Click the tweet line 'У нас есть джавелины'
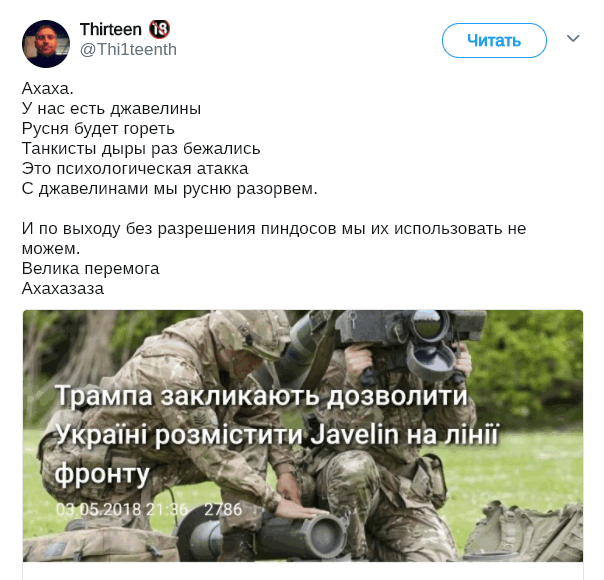This screenshot has width=604, height=580. (x=111, y=109)
